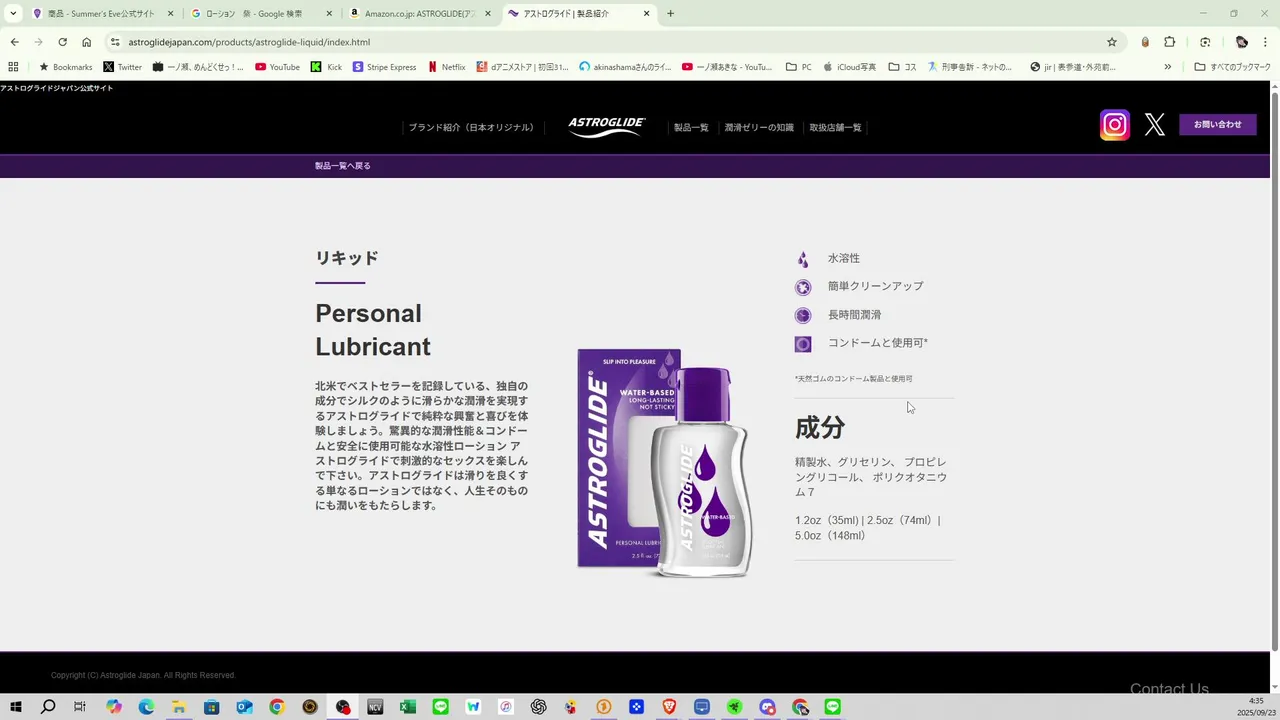
Task: Open YouTube bookmark
Action: click(277, 67)
